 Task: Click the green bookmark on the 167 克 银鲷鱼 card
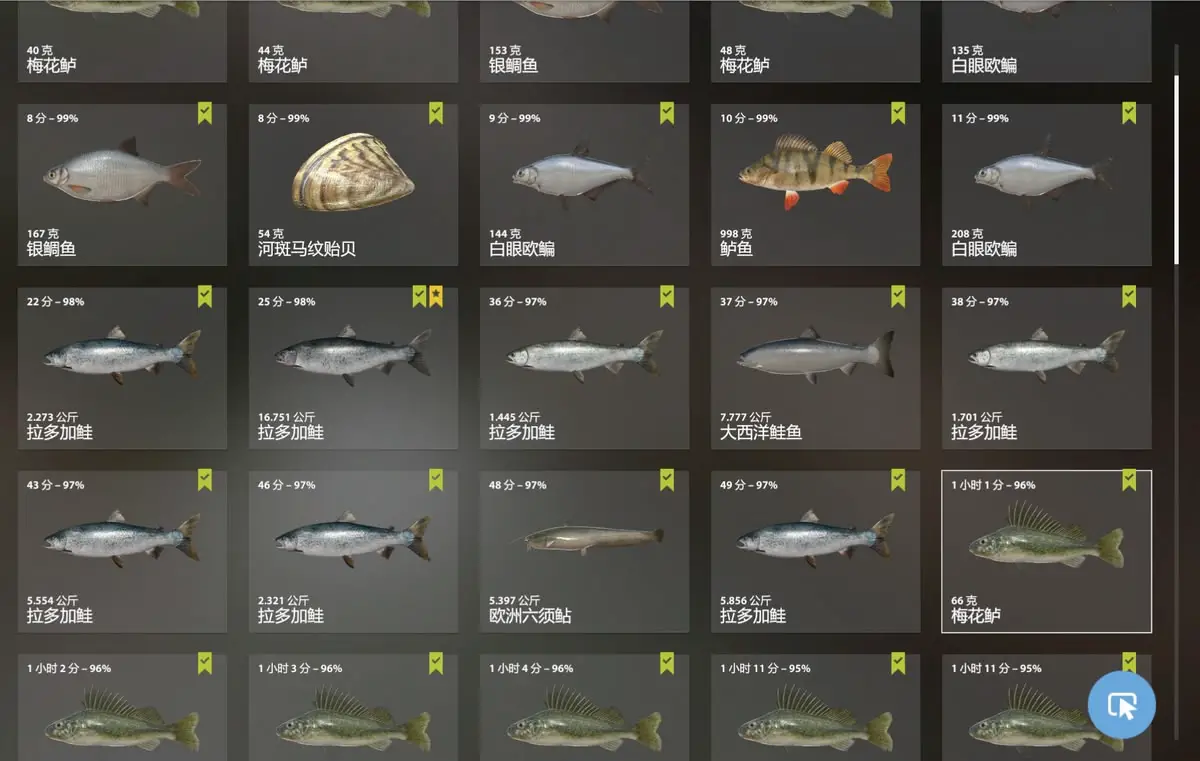coord(205,112)
